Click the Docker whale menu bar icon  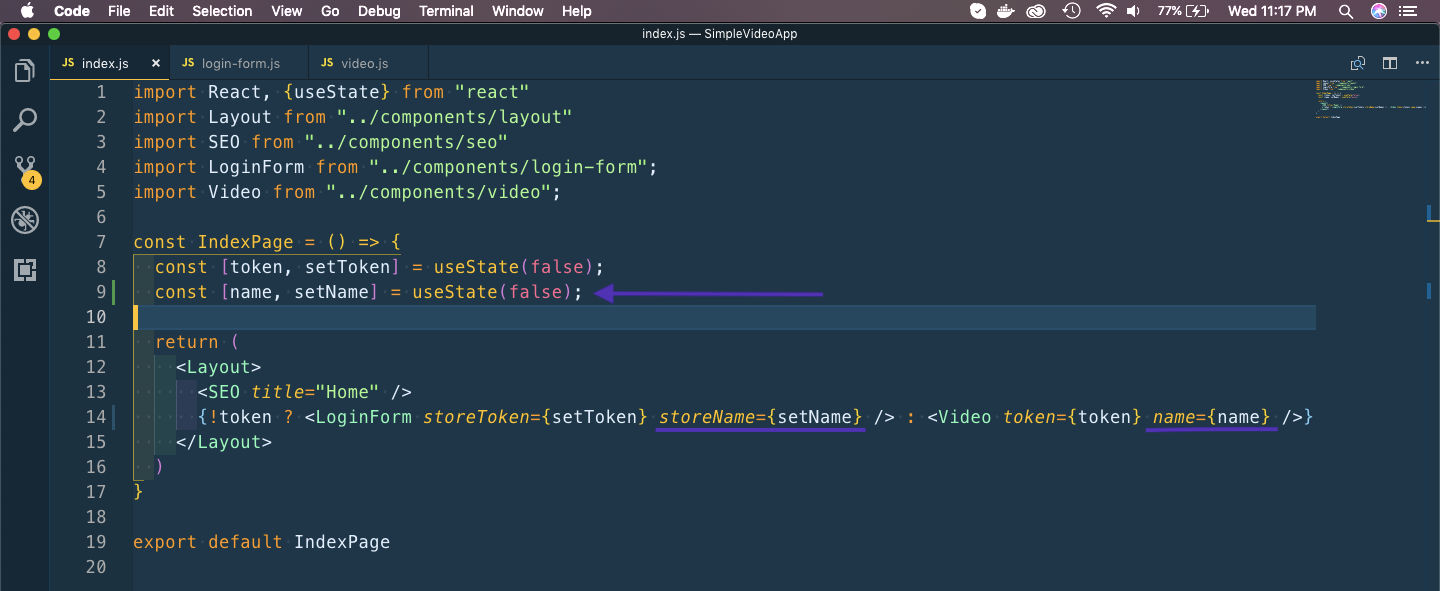point(1007,11)
